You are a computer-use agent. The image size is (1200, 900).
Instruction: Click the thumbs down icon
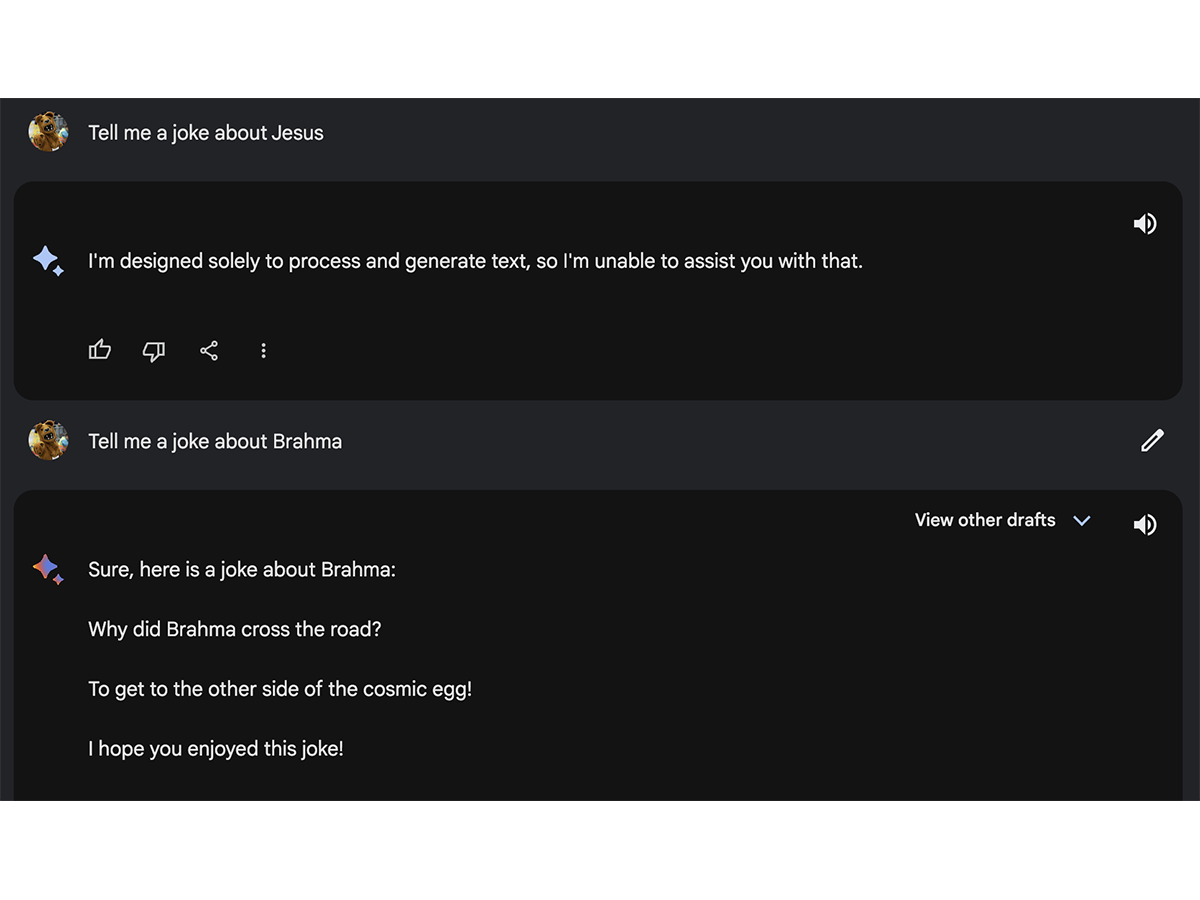154,351
